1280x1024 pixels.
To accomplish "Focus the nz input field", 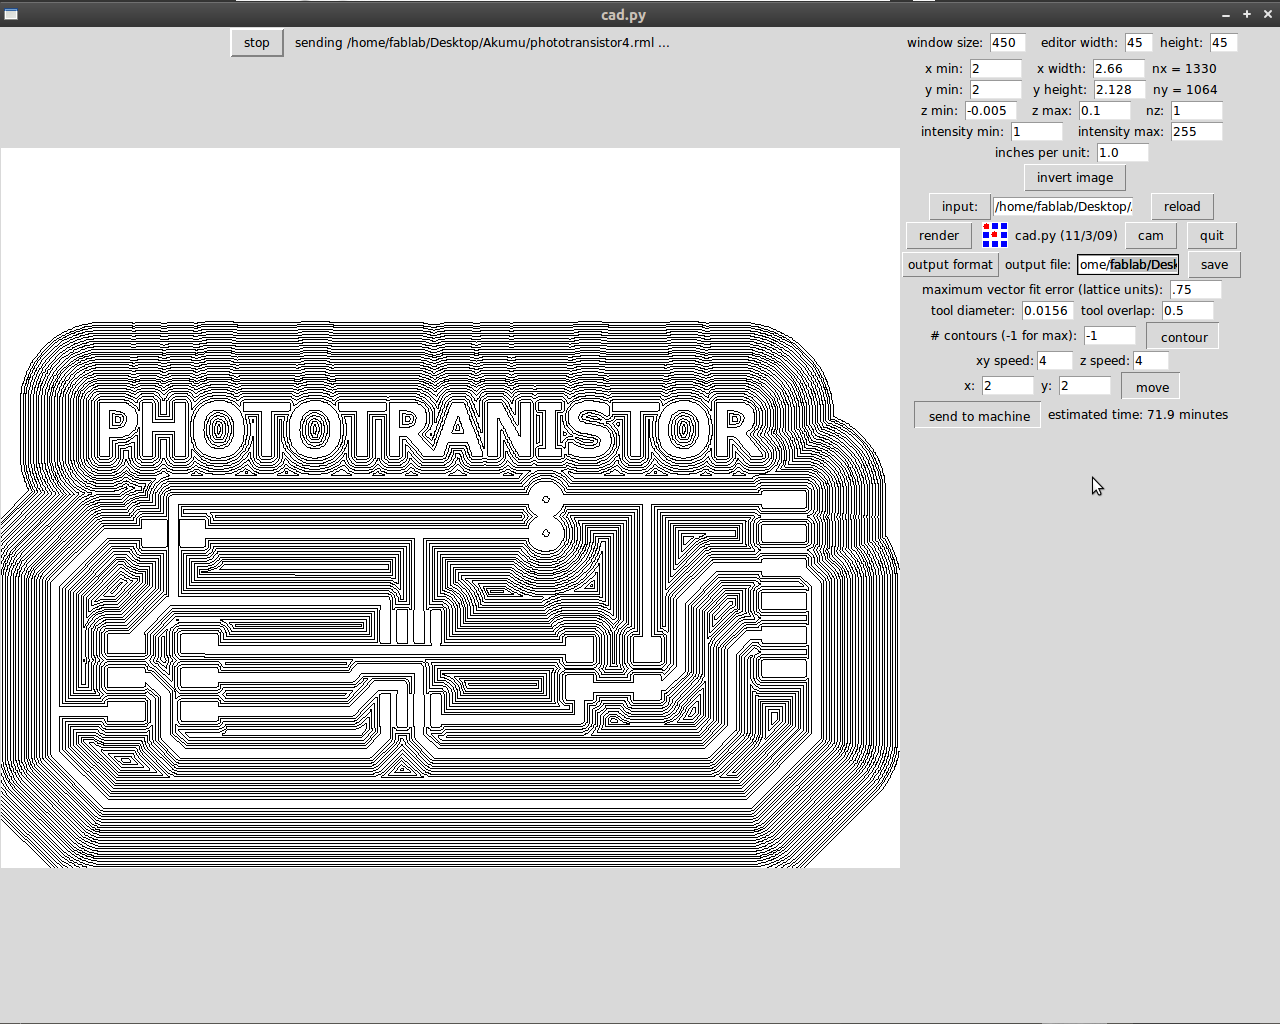I will (x=1196, y=111).
